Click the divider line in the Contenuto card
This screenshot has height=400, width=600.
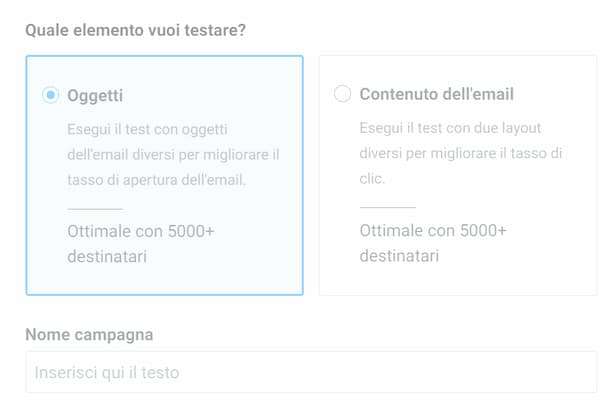[x=387, y=207]
